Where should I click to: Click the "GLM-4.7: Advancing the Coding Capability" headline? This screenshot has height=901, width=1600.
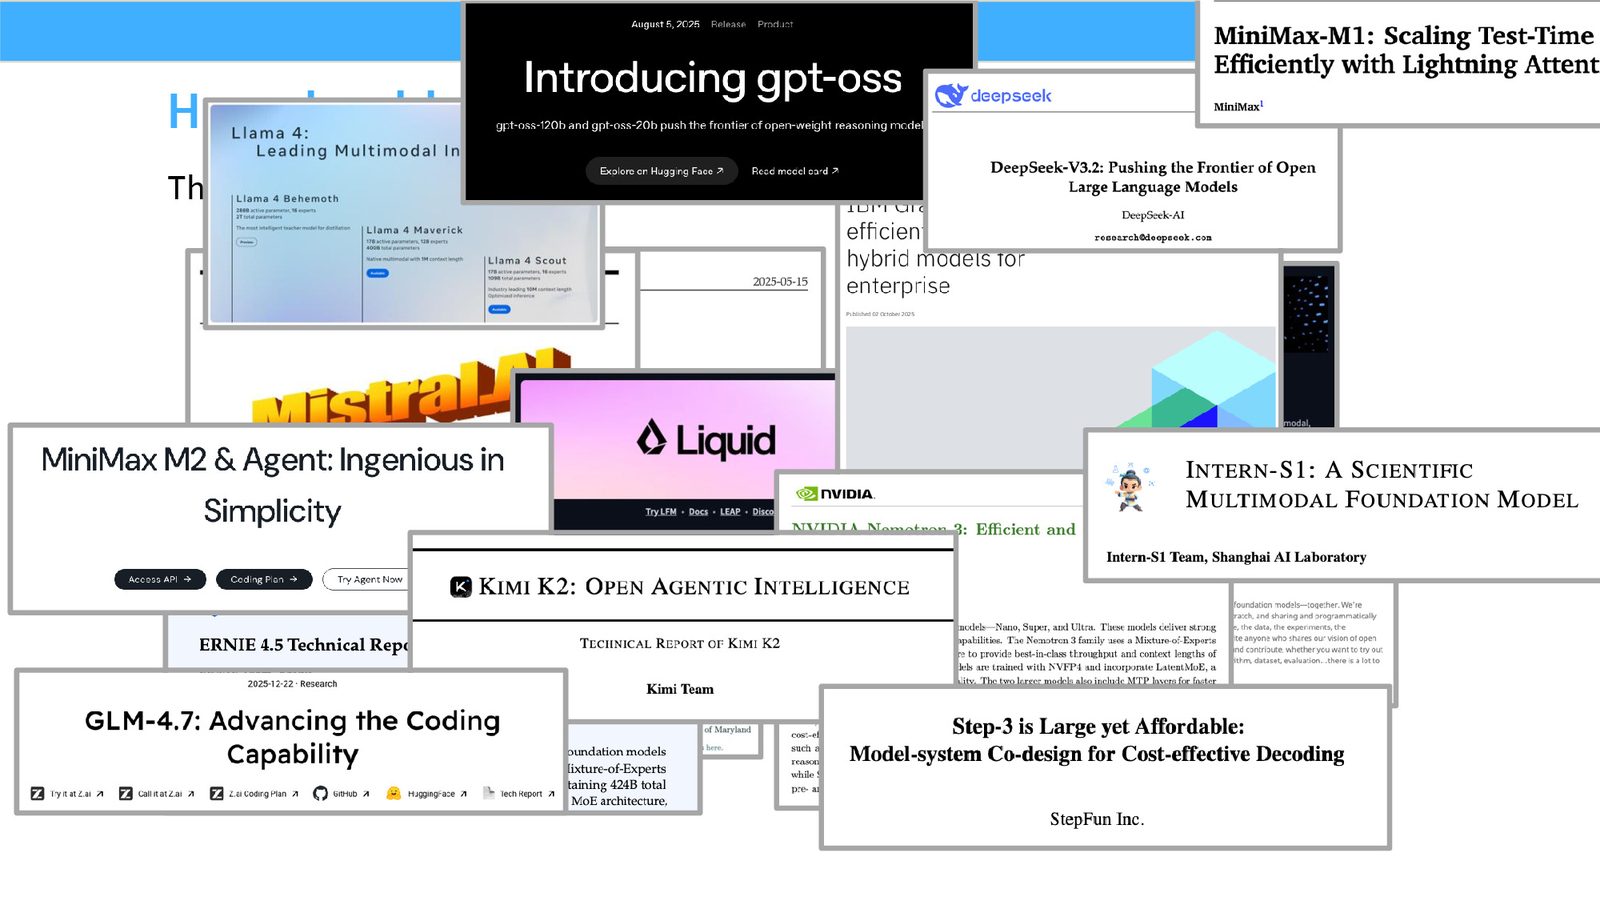[292, 737]
